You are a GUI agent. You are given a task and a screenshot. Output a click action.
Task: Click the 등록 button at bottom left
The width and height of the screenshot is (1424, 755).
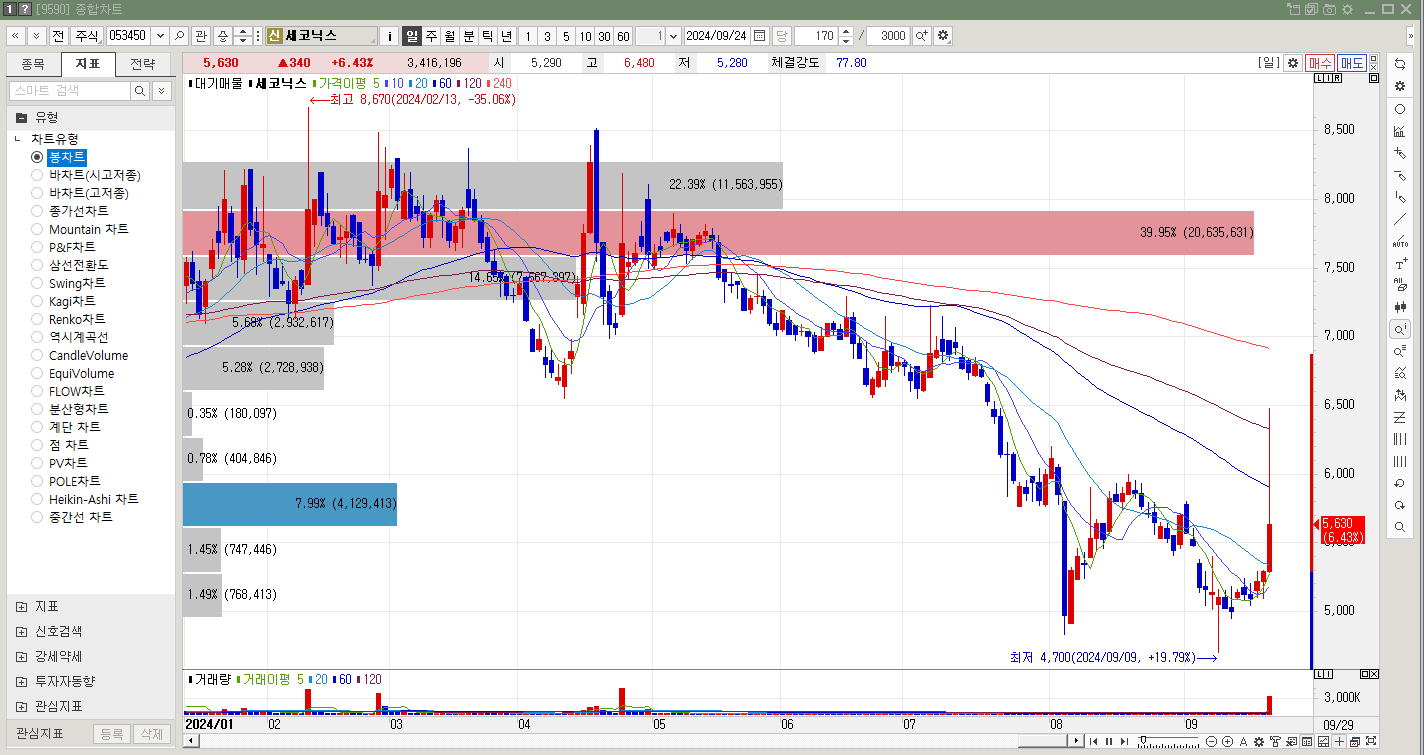pos(112,734)
